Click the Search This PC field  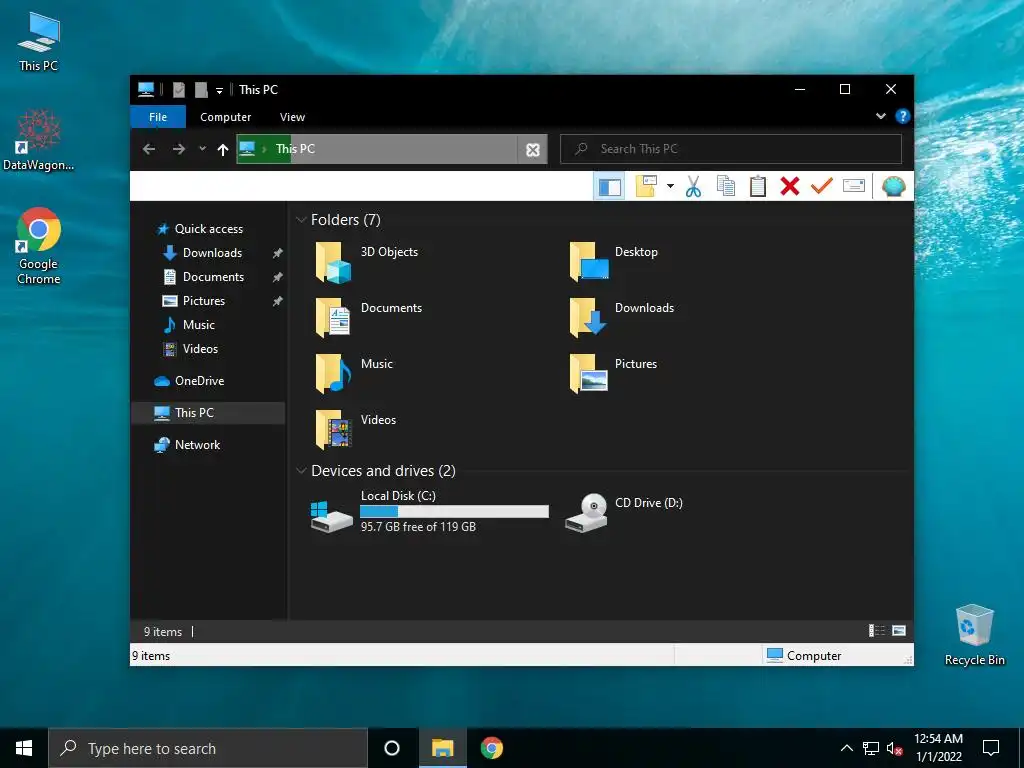tap(731, 149)
